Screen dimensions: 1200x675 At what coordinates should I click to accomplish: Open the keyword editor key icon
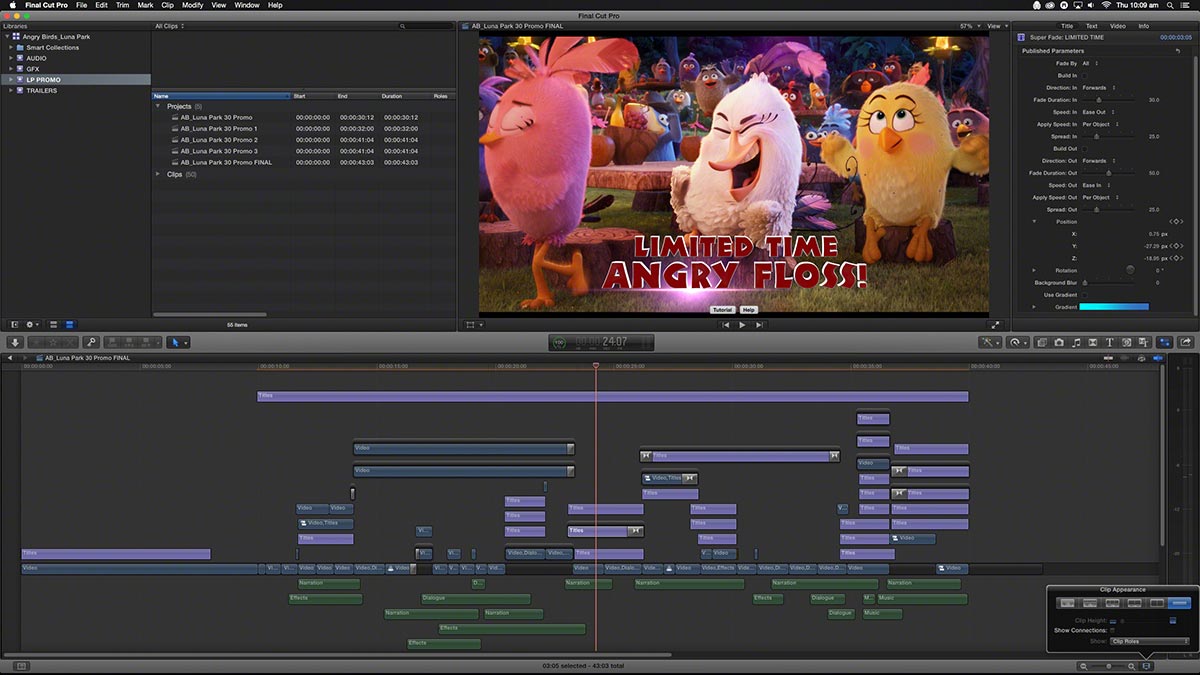[91, 342]
